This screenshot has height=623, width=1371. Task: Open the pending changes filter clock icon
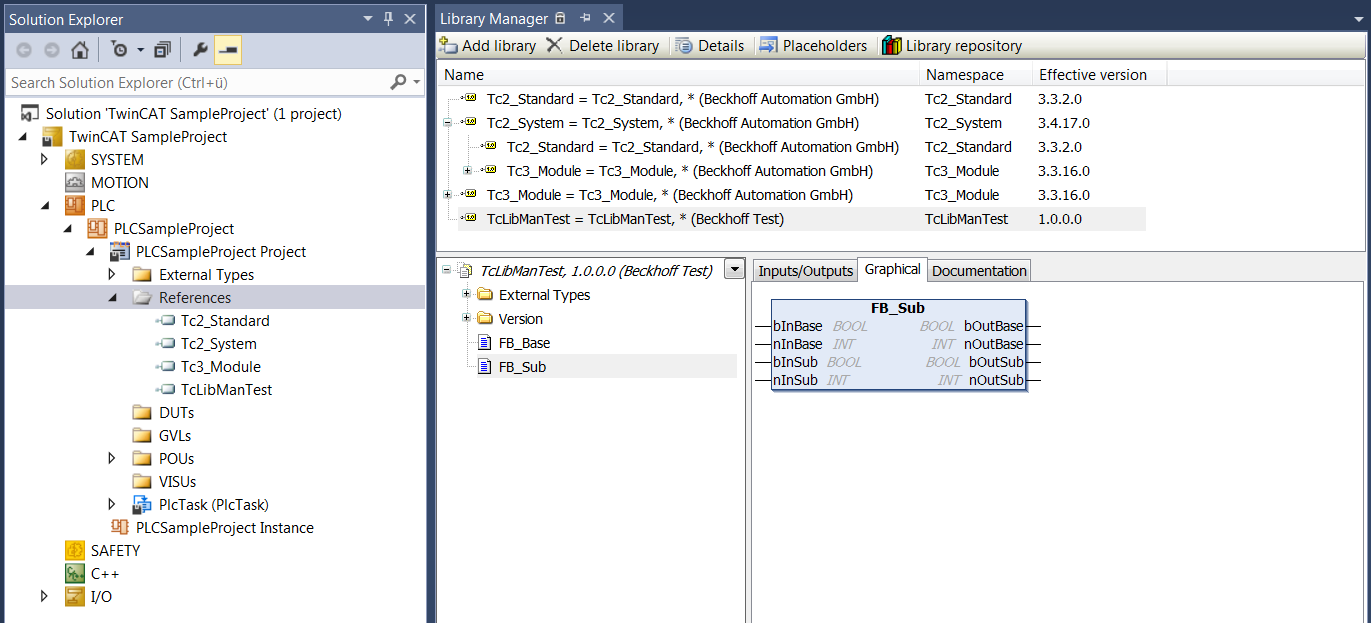[120, 50]
